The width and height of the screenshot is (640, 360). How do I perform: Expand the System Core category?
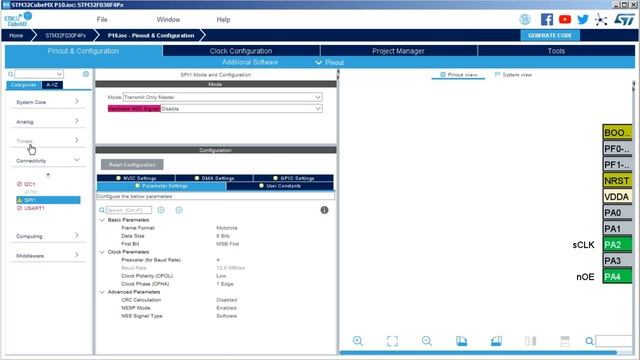pos(48,102)
